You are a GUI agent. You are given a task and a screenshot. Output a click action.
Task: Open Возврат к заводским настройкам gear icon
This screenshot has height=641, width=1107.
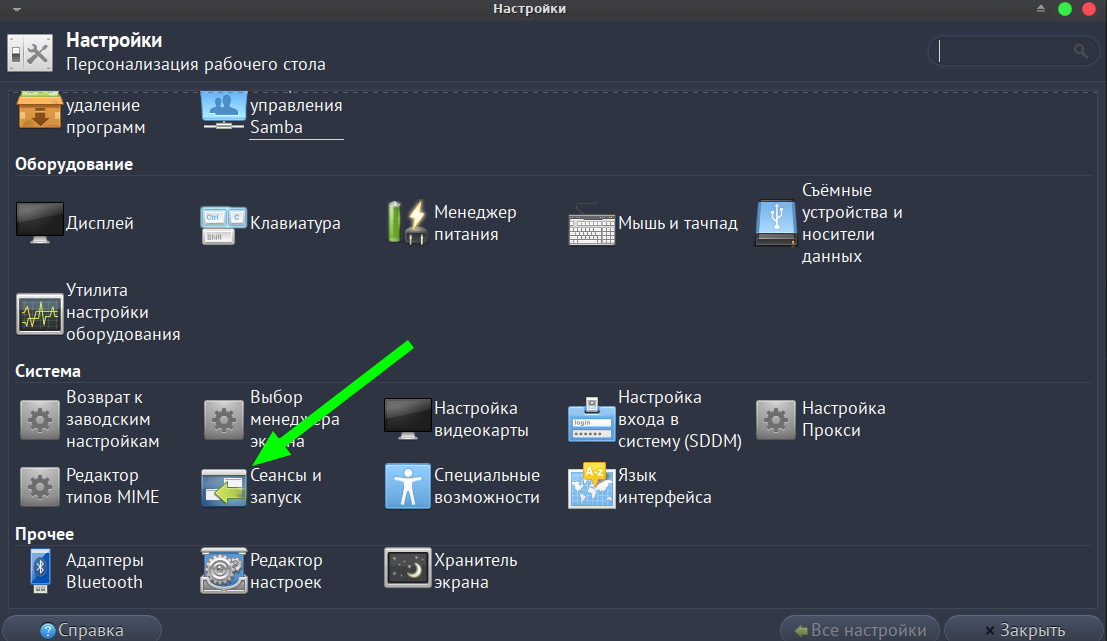point(40,420)
